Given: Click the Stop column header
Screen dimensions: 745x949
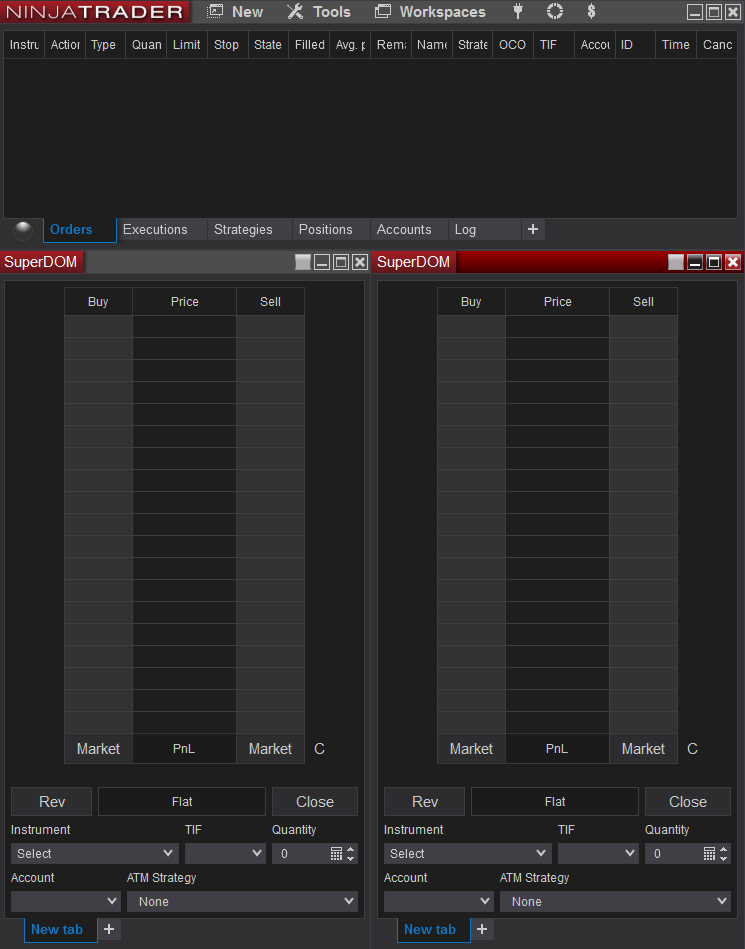Looking at the screenshot, I should point(228,45).
